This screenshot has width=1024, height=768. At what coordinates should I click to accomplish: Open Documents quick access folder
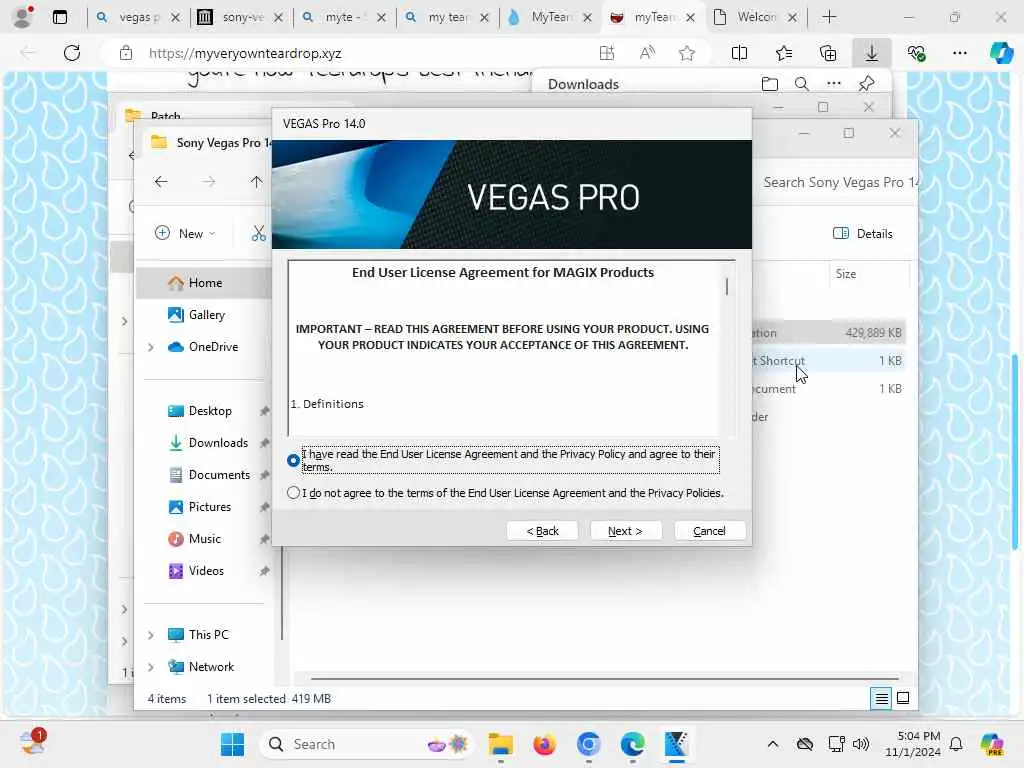coord(219,475)
